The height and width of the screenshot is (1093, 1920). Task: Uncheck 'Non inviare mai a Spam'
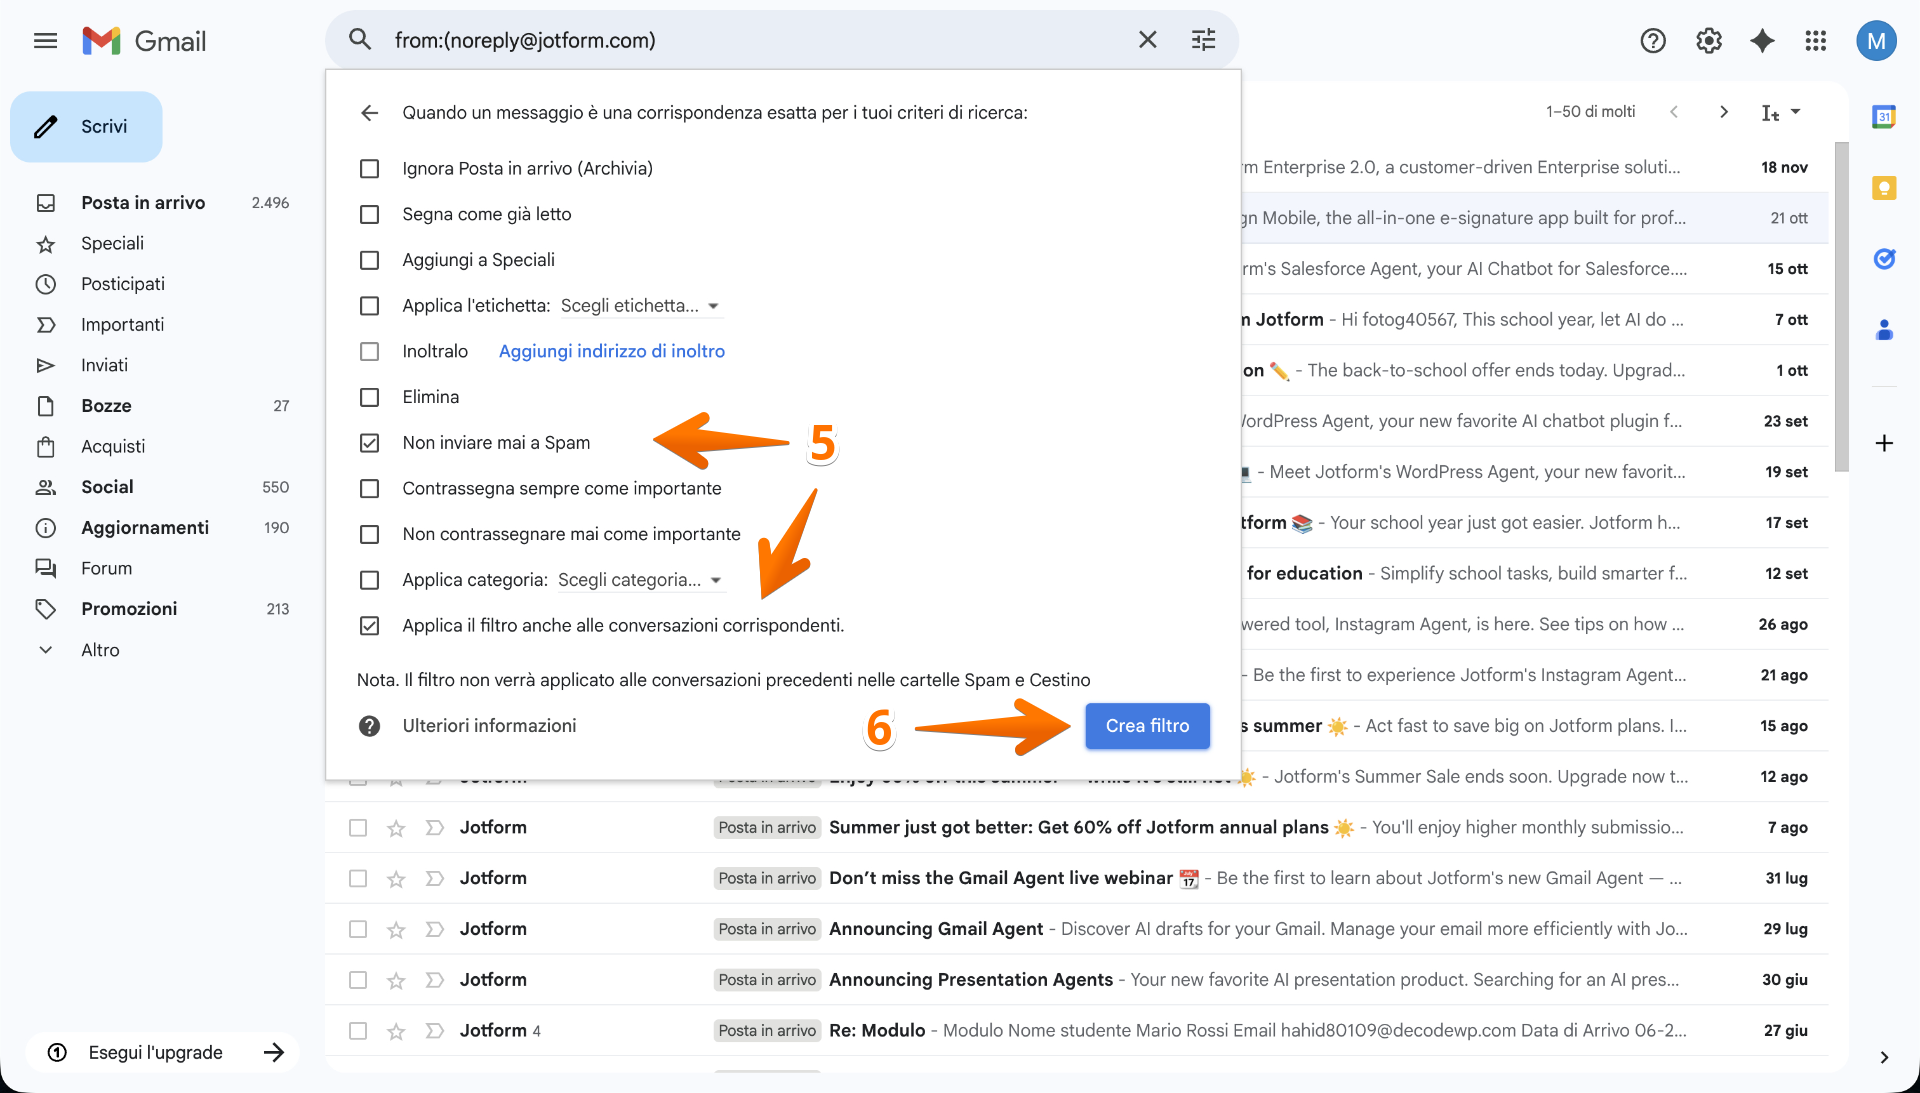370,443
